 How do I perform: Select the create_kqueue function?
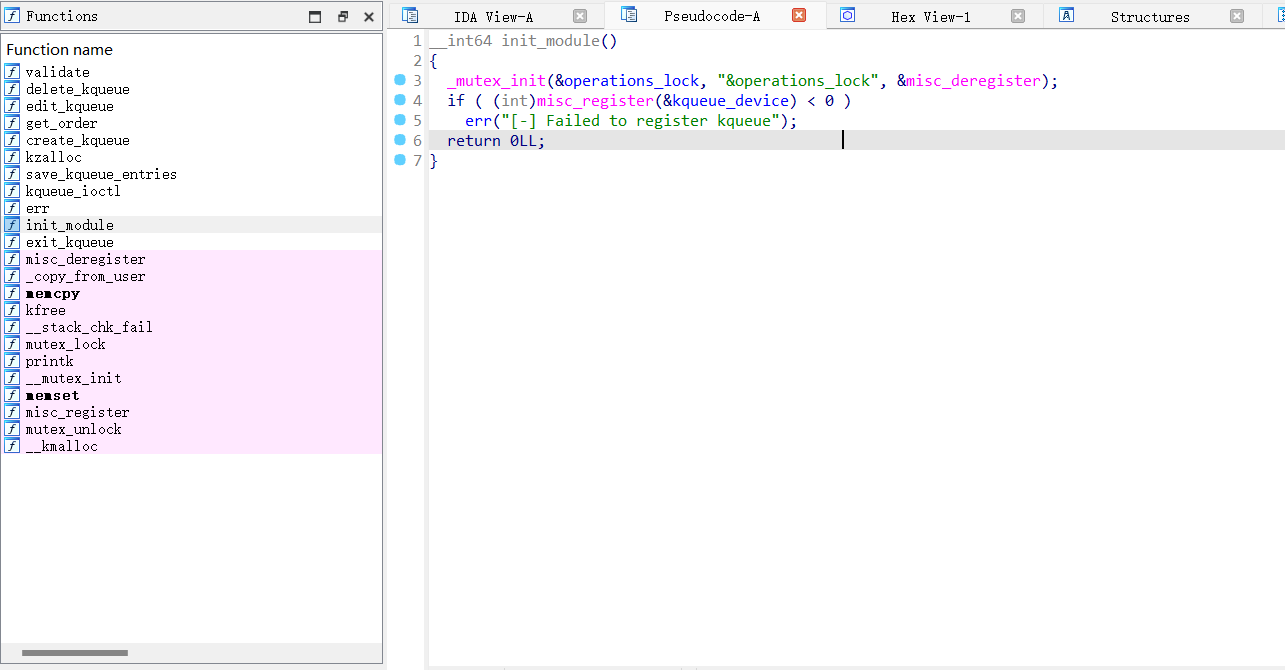(x=78, y=139)
